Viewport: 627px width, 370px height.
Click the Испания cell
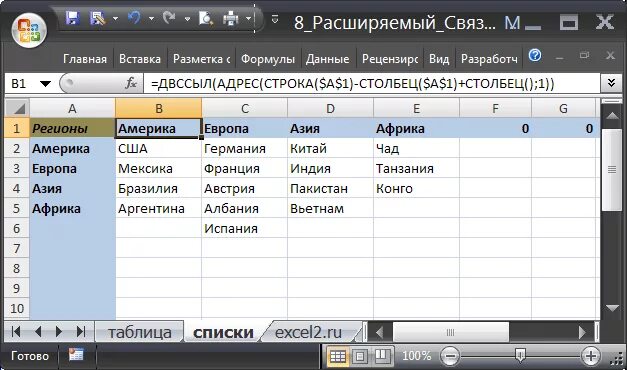[x=244, y=228]
